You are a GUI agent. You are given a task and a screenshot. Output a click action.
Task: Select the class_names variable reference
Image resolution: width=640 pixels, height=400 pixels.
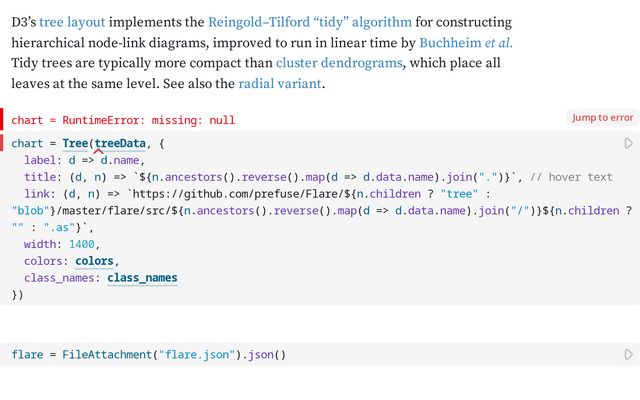(142, 278)
